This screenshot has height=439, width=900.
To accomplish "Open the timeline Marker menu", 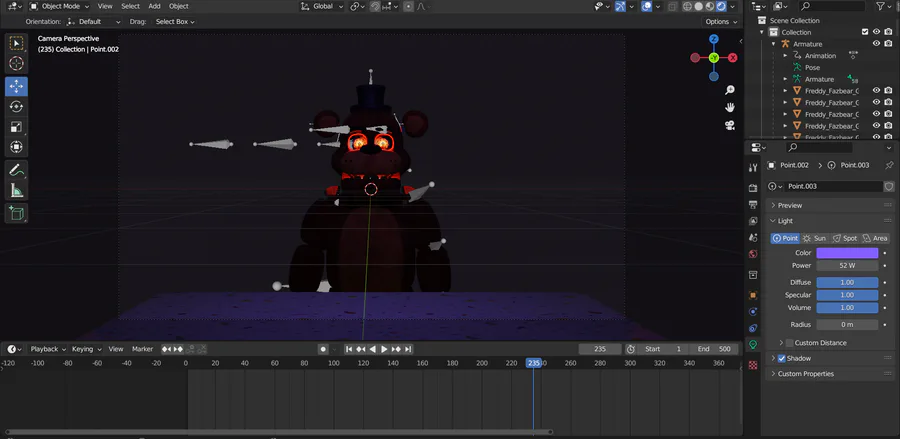I will pos(142,349).
